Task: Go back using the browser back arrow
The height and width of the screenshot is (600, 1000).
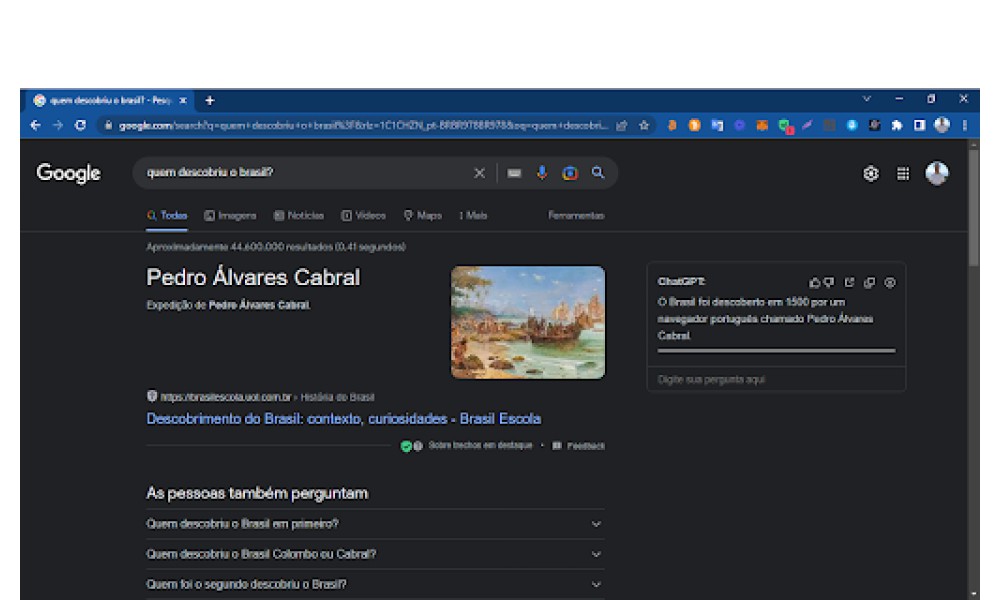Action: tap(36, 126)
